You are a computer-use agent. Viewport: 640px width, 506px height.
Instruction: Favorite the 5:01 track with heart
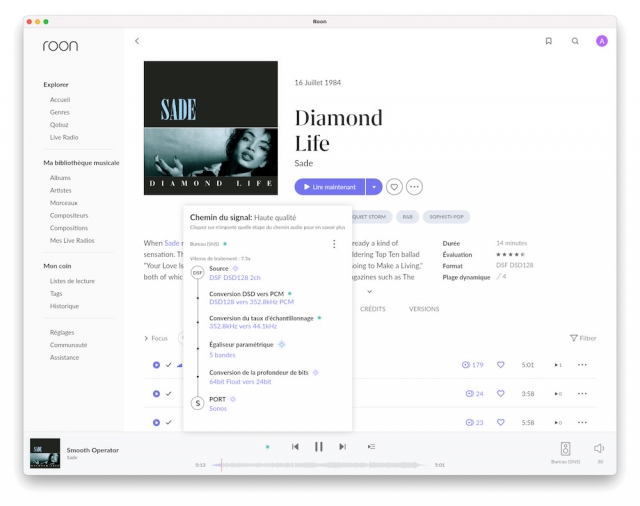point(501,365)
